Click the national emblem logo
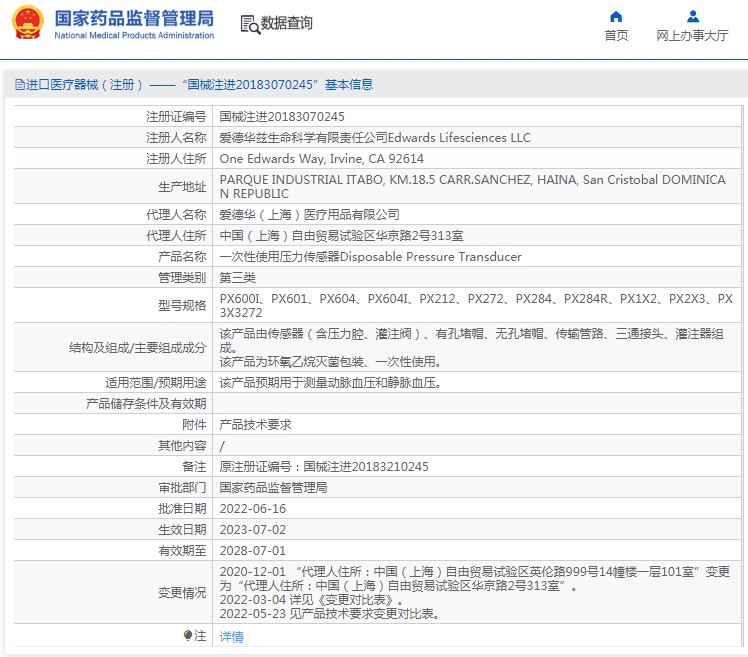The image size is (748, 657). click(x=28, y=22)
